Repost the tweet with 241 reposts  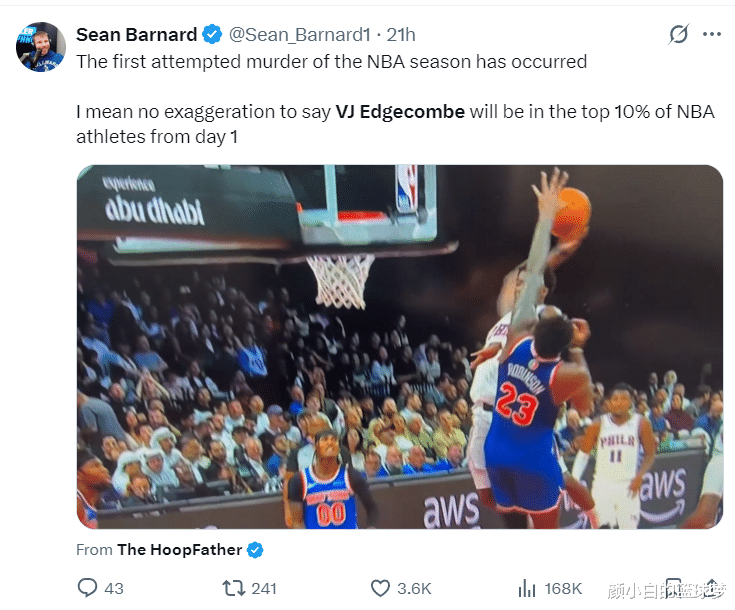click(233, 588)
